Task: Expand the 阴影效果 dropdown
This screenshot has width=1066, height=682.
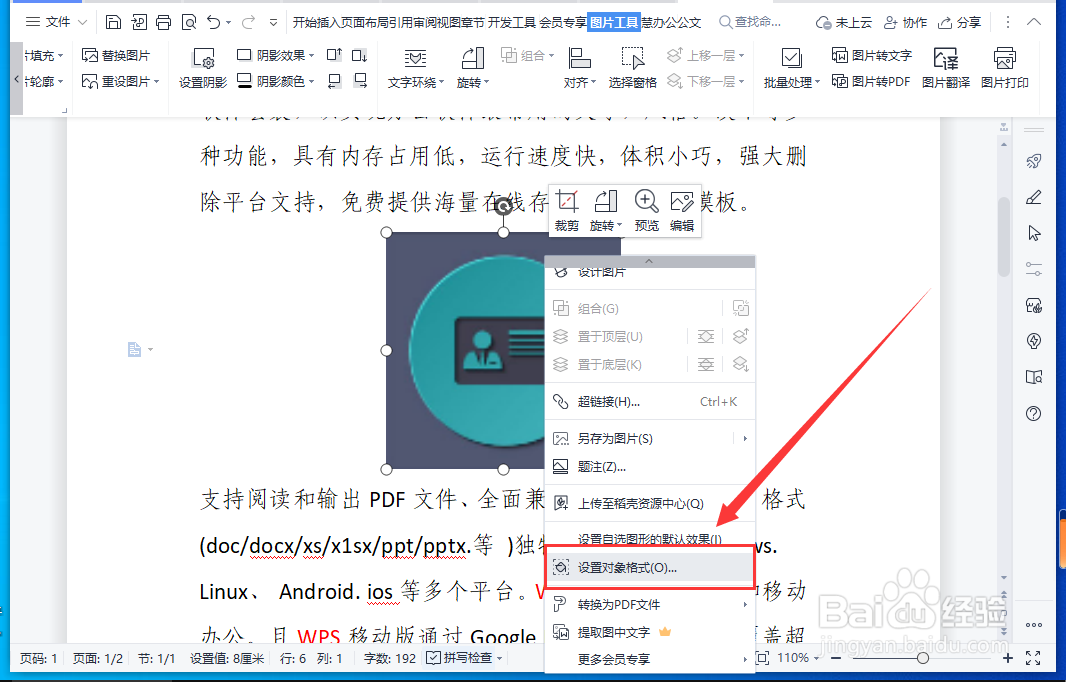Action: [311, 55]
